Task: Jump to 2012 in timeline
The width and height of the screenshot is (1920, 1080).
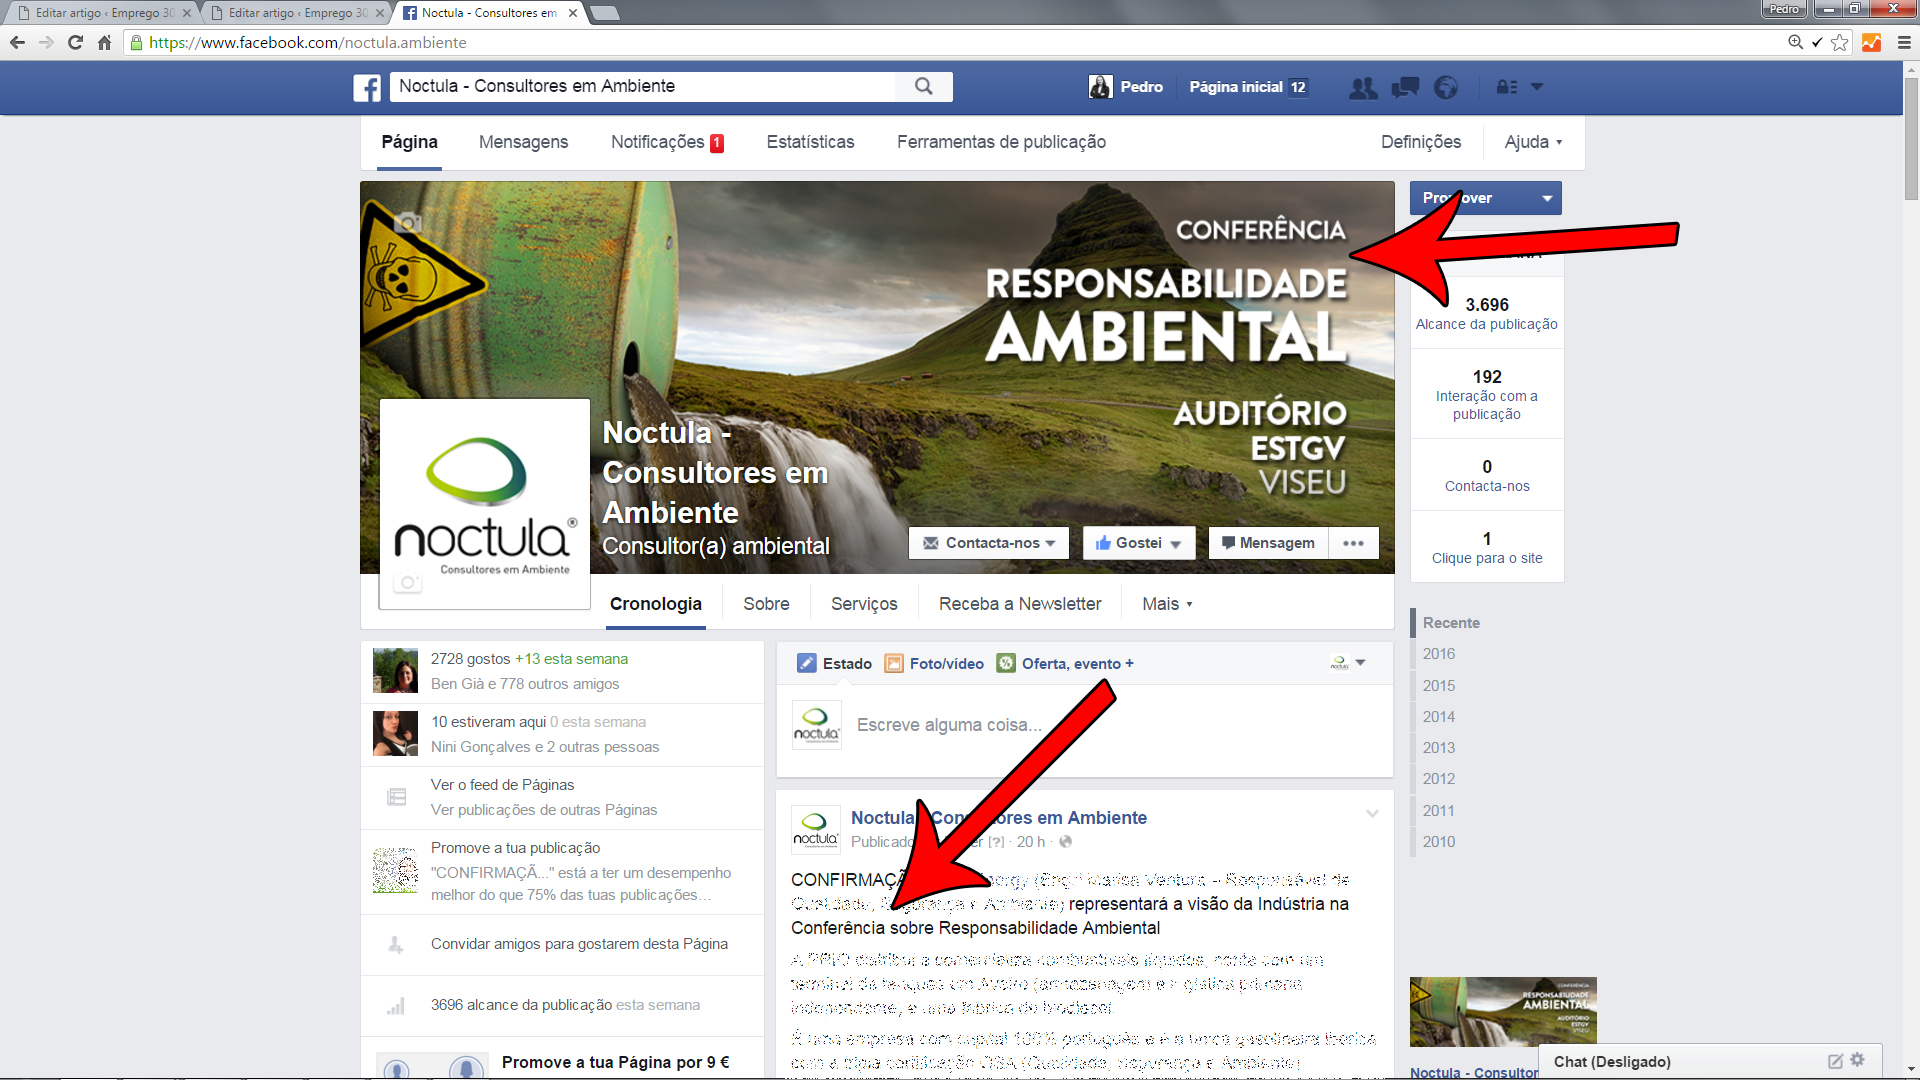Action: [1439, 778]
